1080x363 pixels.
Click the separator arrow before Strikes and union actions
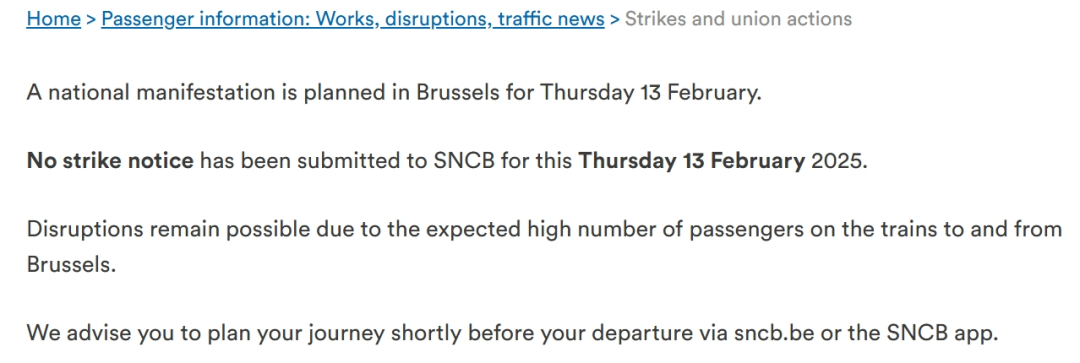(x=614, y=19)
